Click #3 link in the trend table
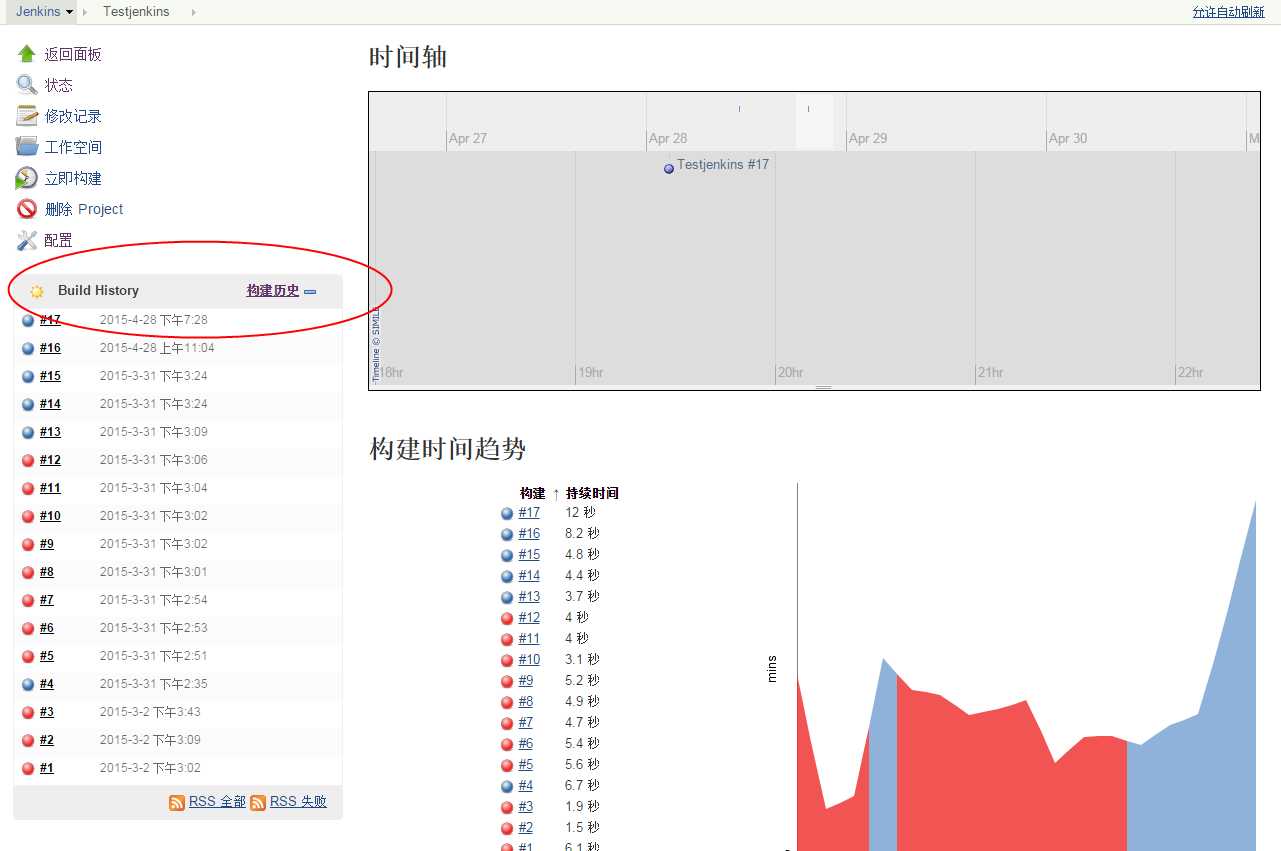Screen dimensions: 1281x851 pyautogui.click(x=526, y=807)
